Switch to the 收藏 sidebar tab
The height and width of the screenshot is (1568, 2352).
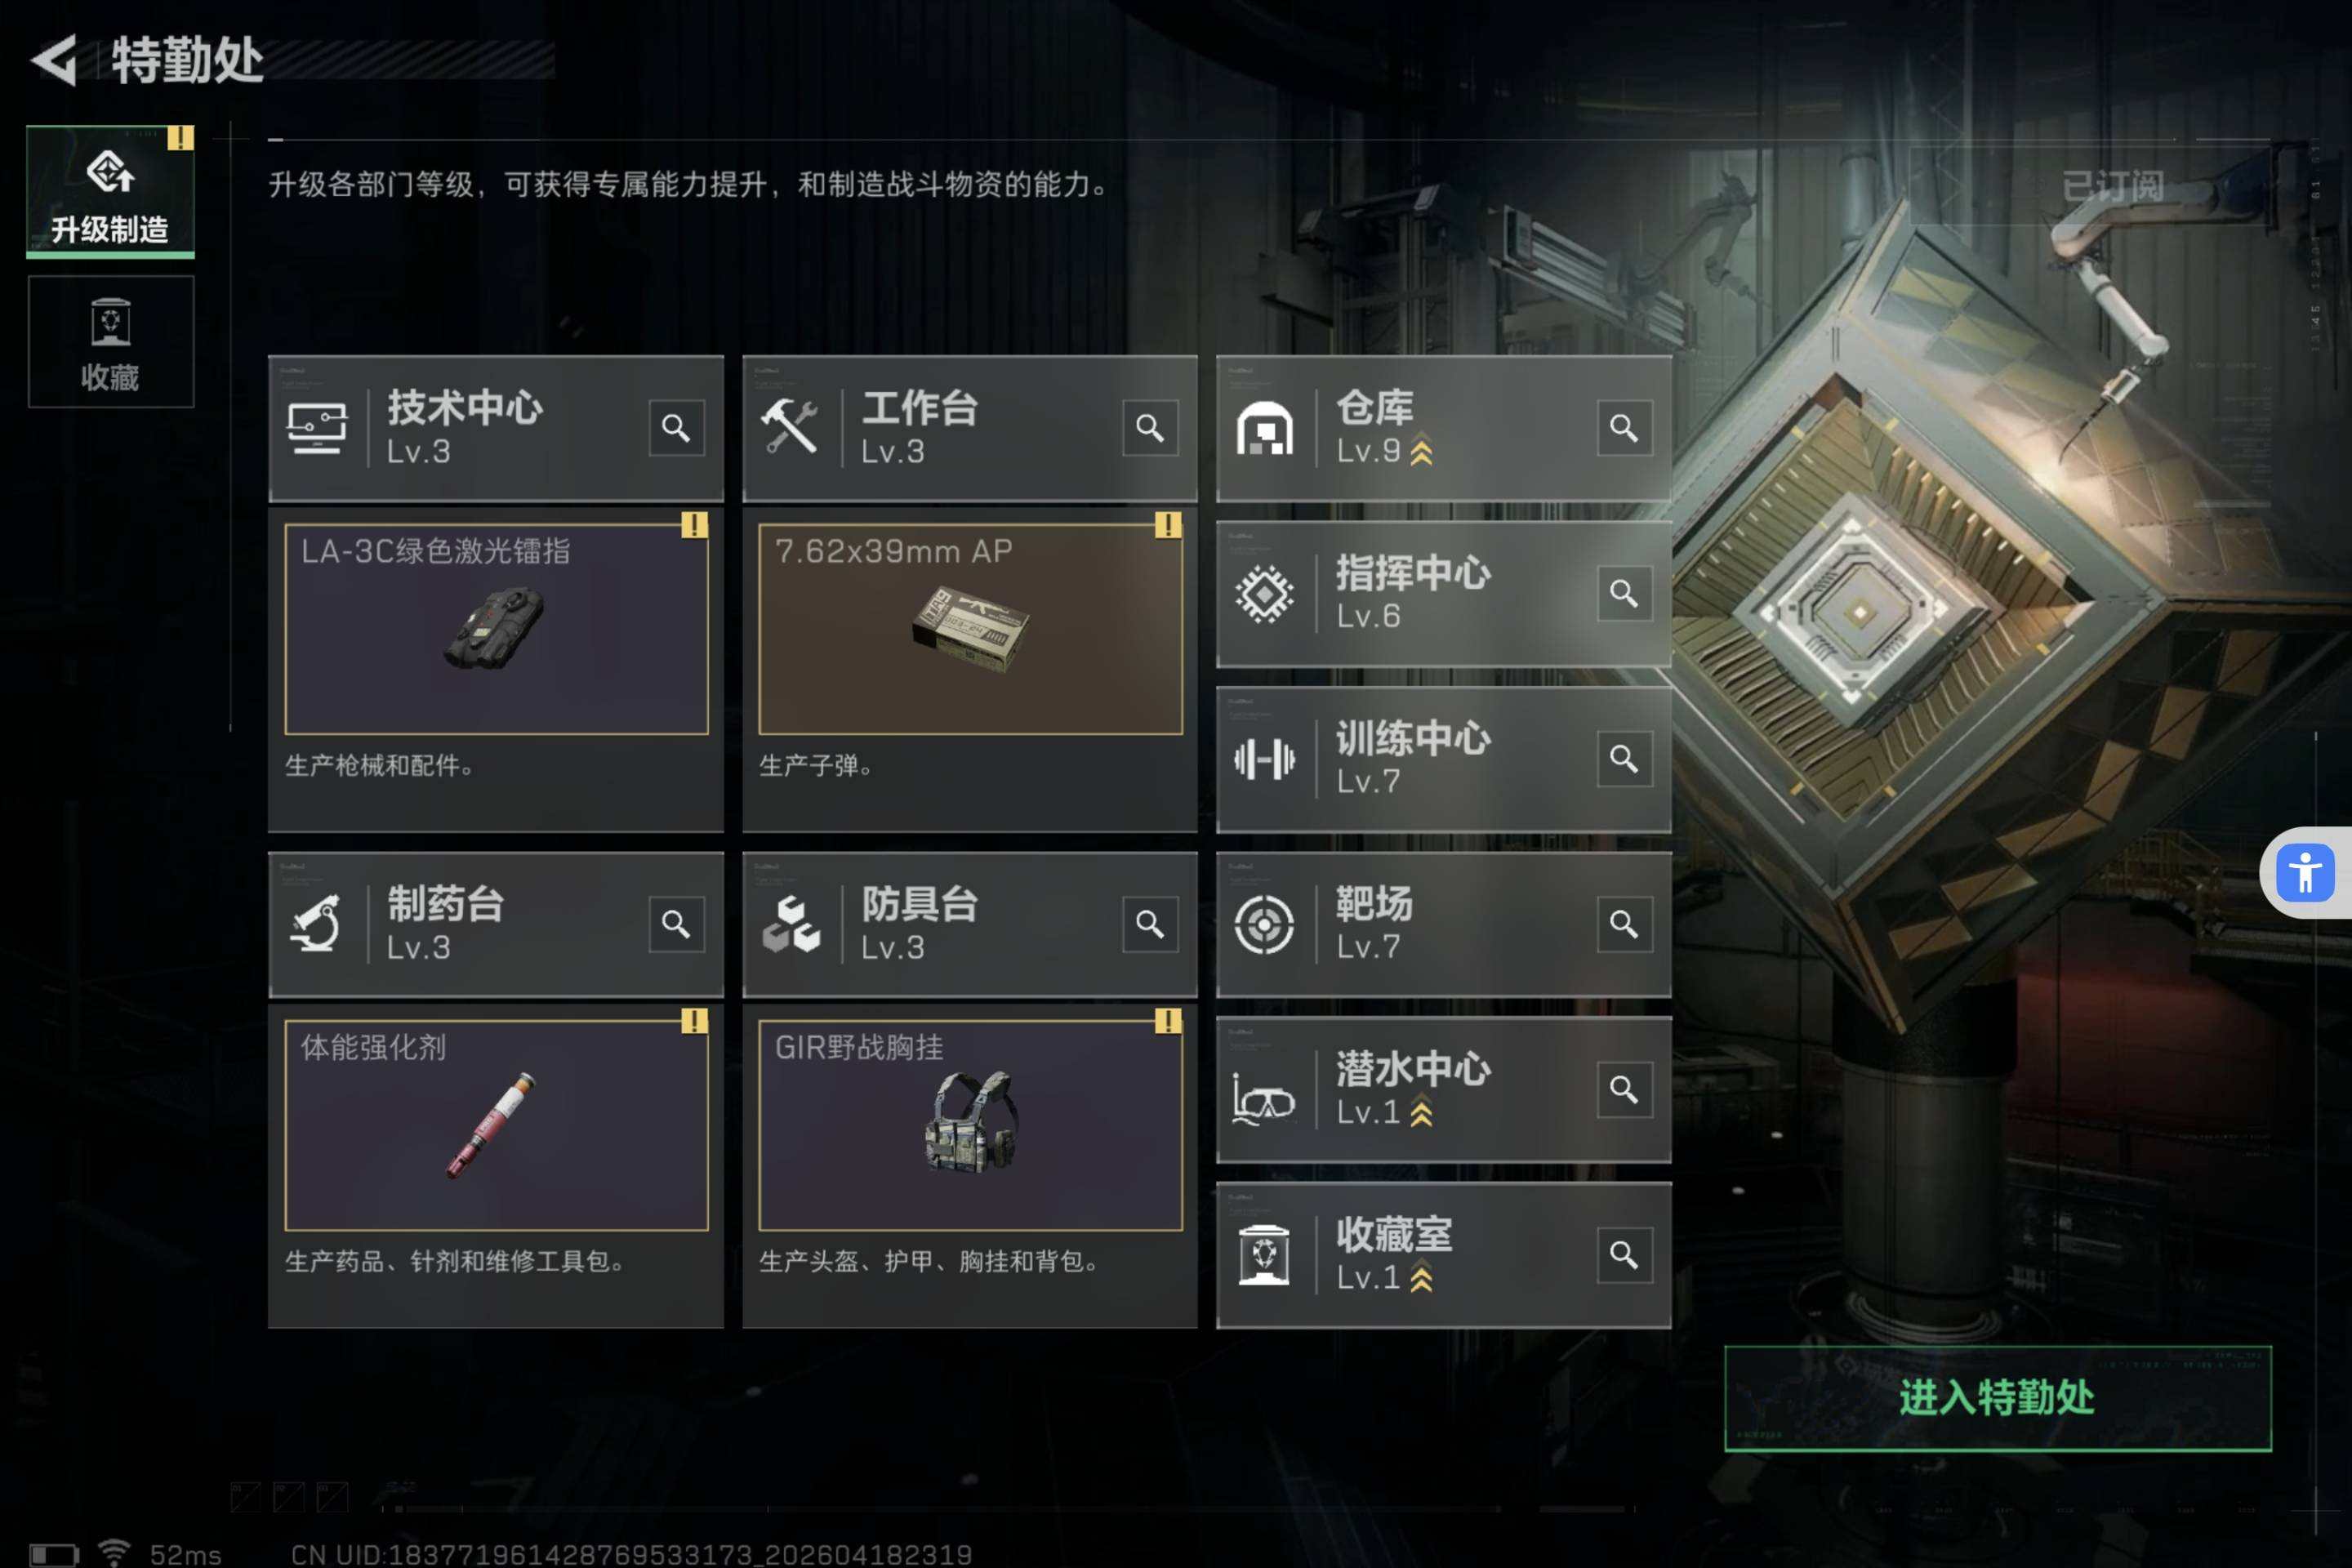tap(110, 342)
